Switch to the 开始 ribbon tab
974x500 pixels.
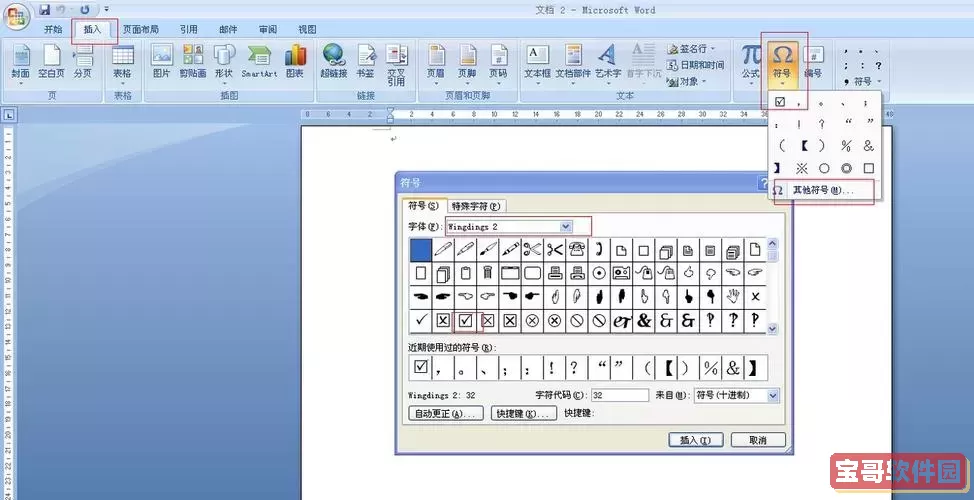[53, 29]
